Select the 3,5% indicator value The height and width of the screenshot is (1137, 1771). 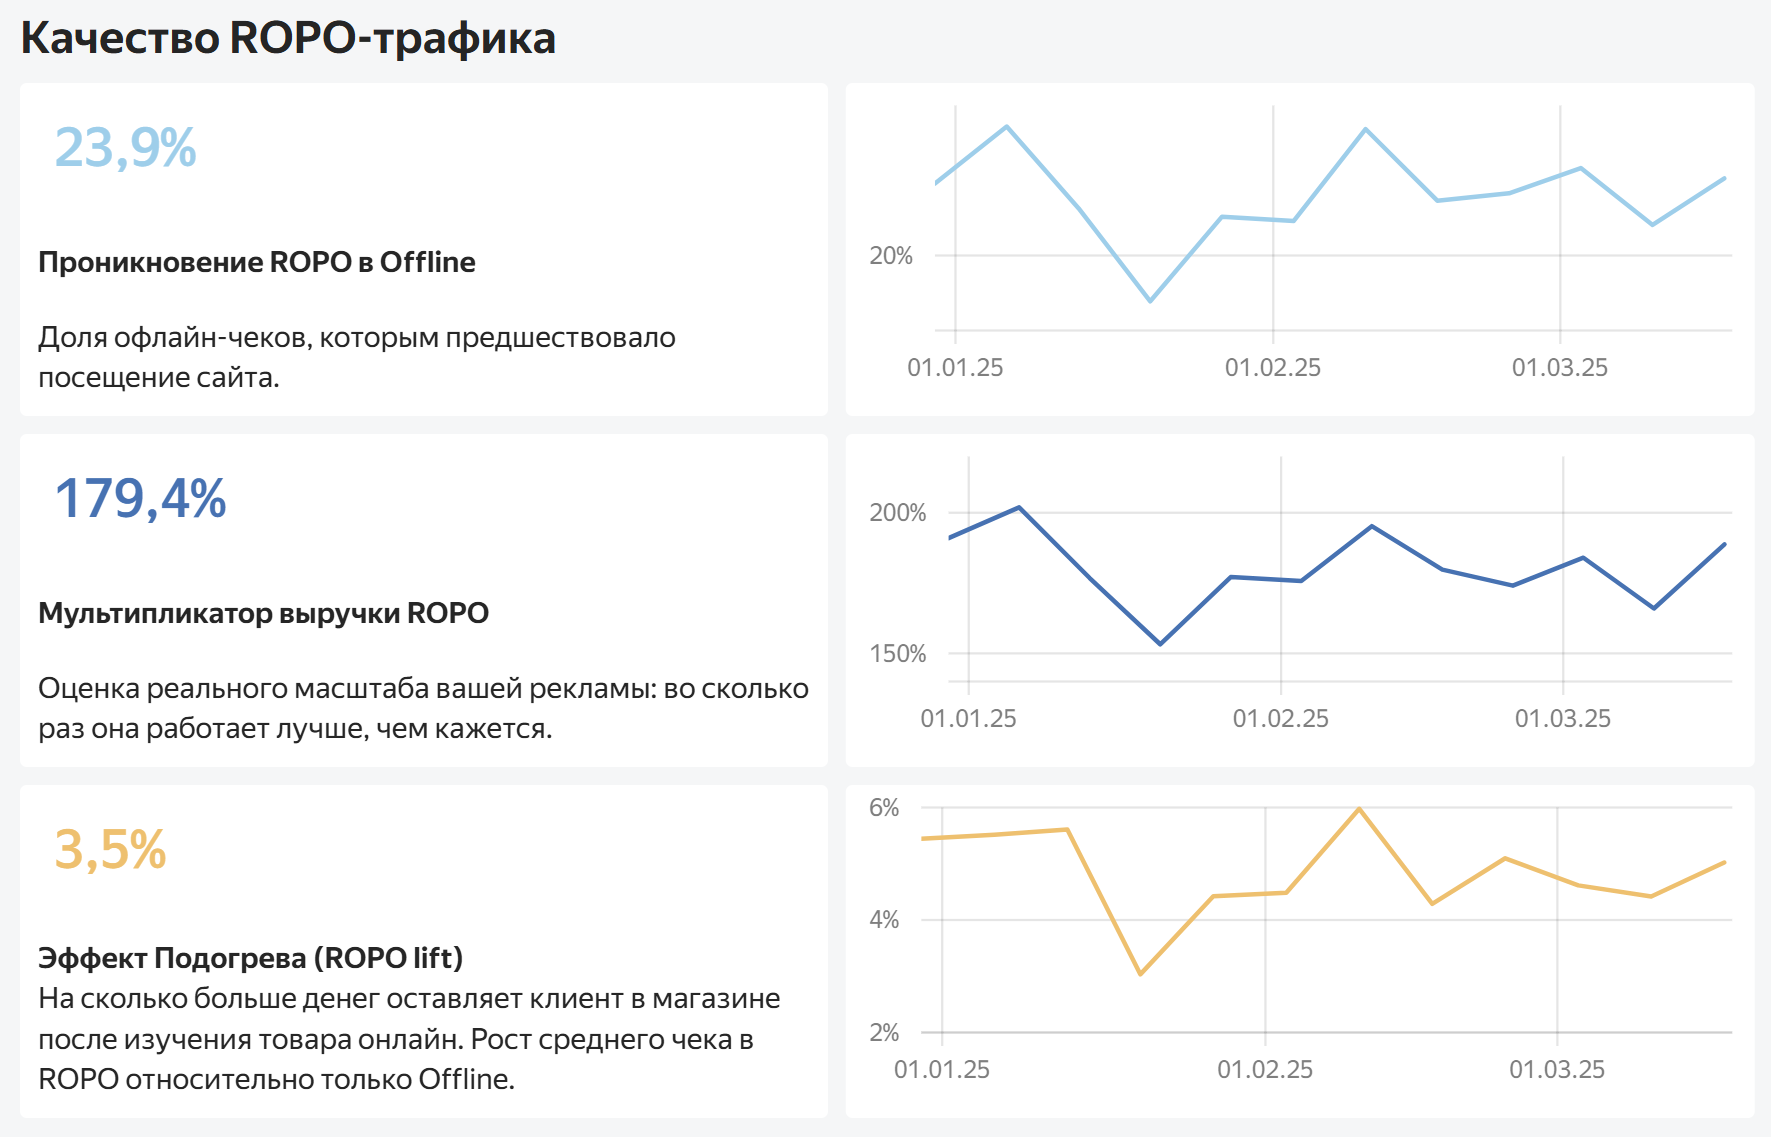coord(110,850)
